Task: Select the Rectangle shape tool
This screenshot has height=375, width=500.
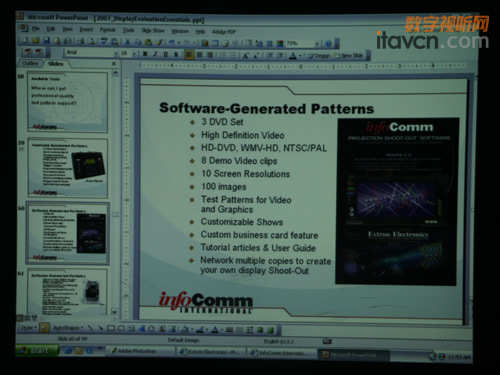Action: pyautogui.click(x=111, y=328)
